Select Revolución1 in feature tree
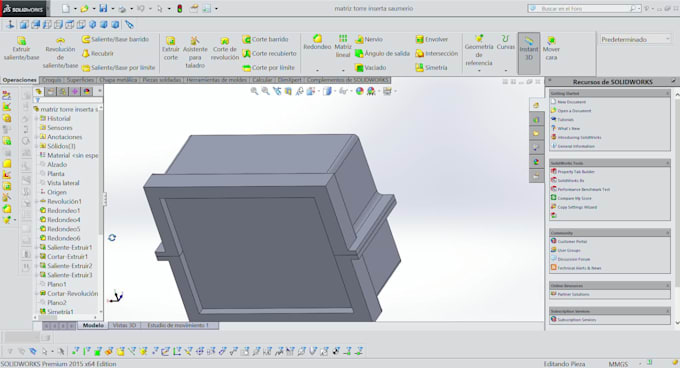Screen dimensions: 680x368 tap(64, 202)
